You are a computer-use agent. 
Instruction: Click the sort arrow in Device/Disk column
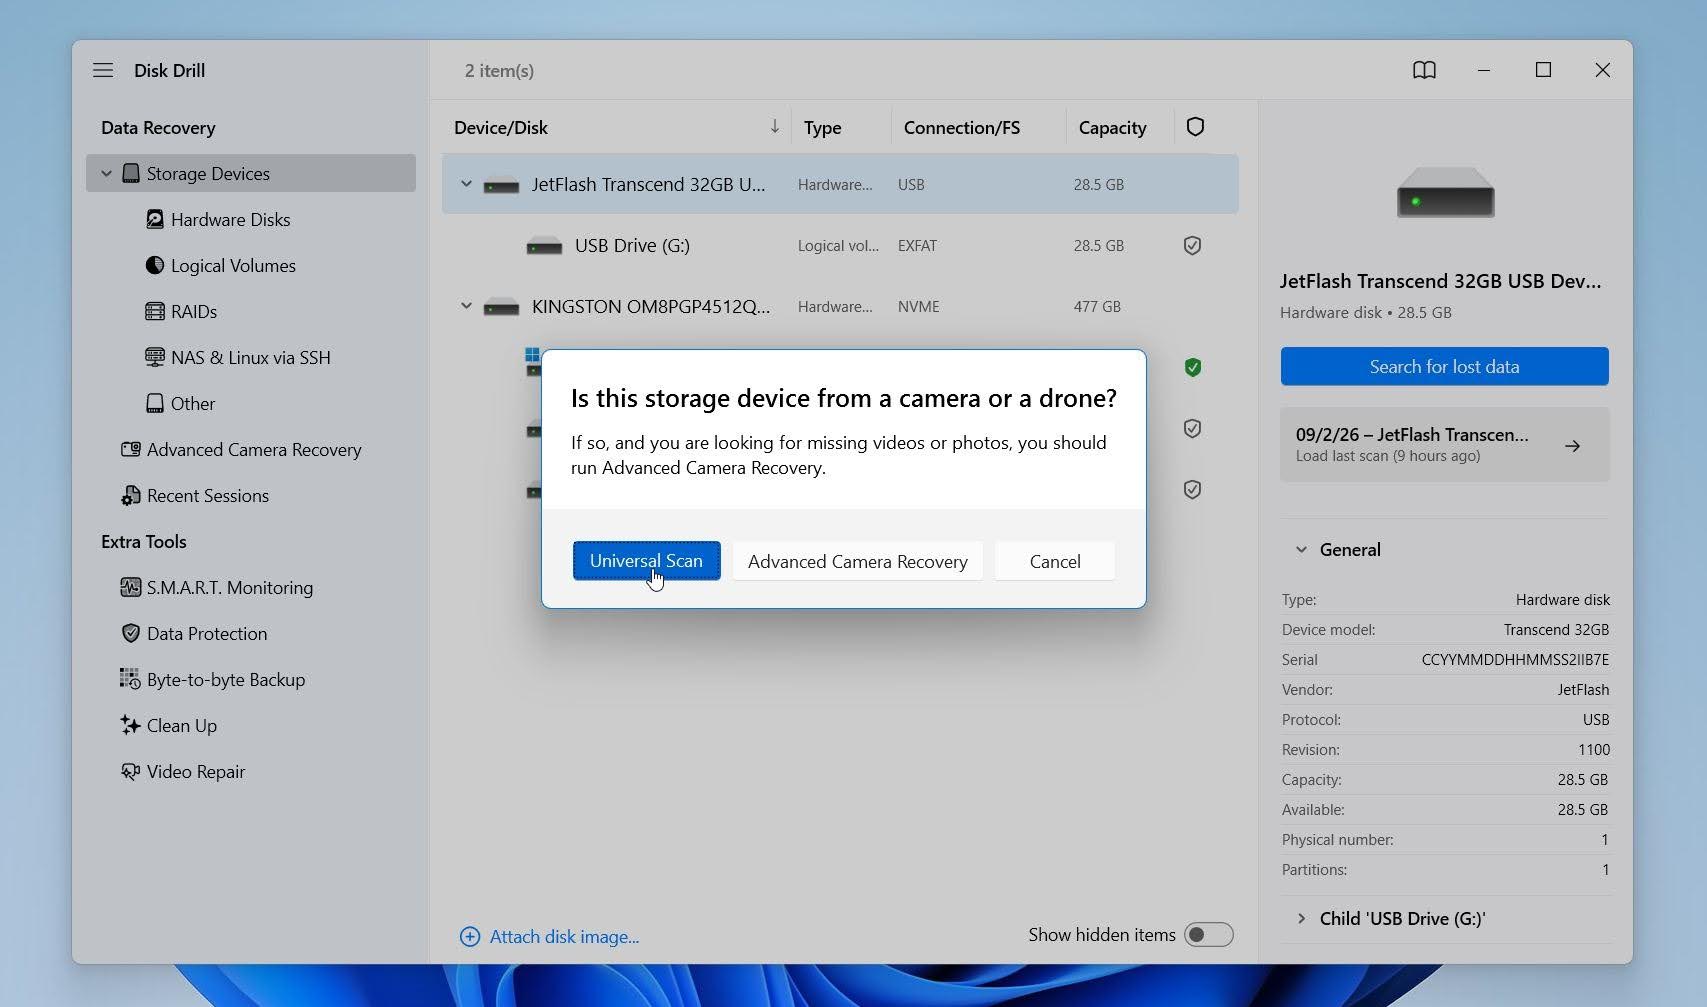774,127
